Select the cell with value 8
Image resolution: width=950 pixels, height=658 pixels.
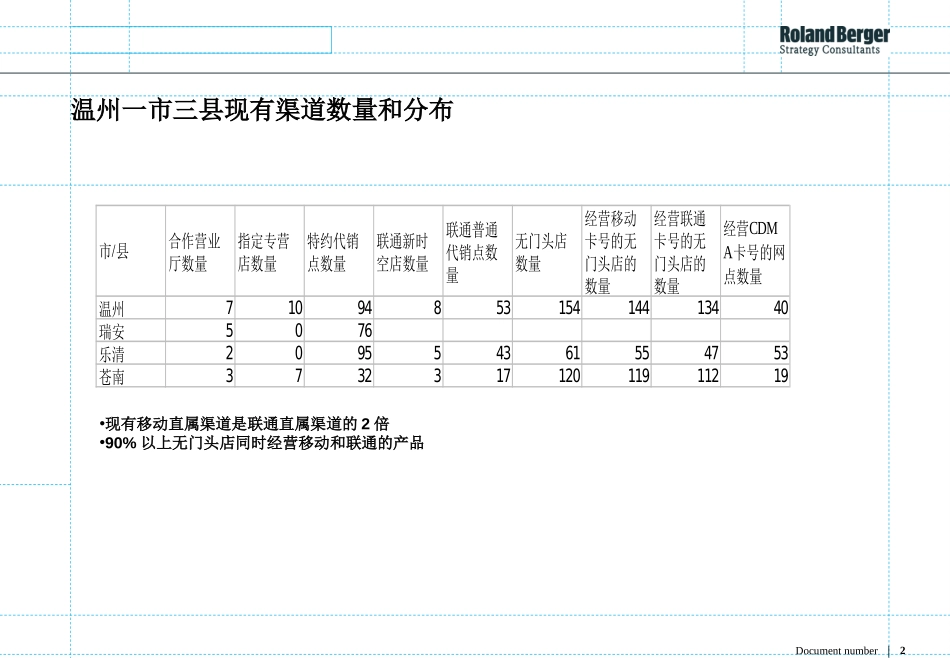coord(408,308)
